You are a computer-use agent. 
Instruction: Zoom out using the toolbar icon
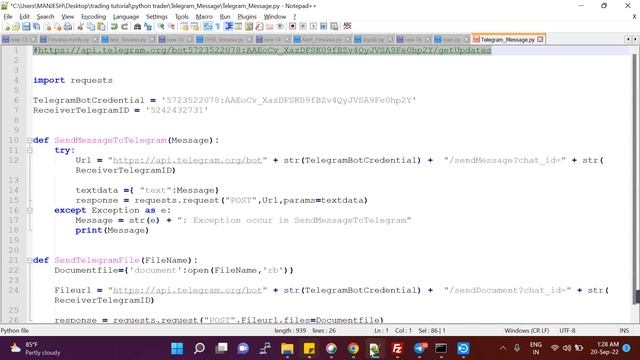[171, 27]
